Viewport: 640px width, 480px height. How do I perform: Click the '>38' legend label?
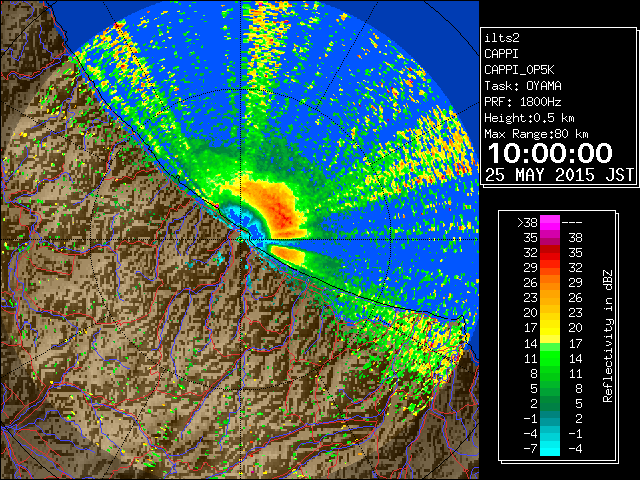tap(527, 223)
